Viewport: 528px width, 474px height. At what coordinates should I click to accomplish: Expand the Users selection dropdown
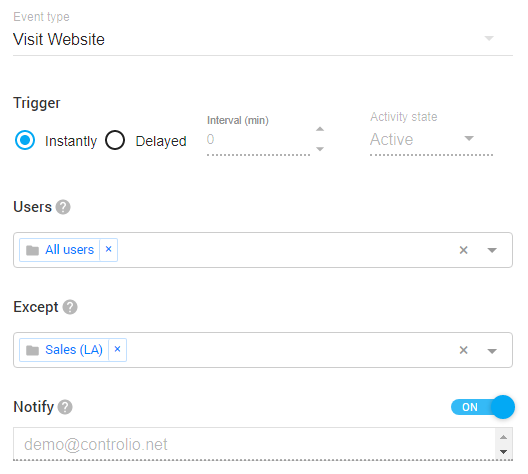tap(492, 250)
